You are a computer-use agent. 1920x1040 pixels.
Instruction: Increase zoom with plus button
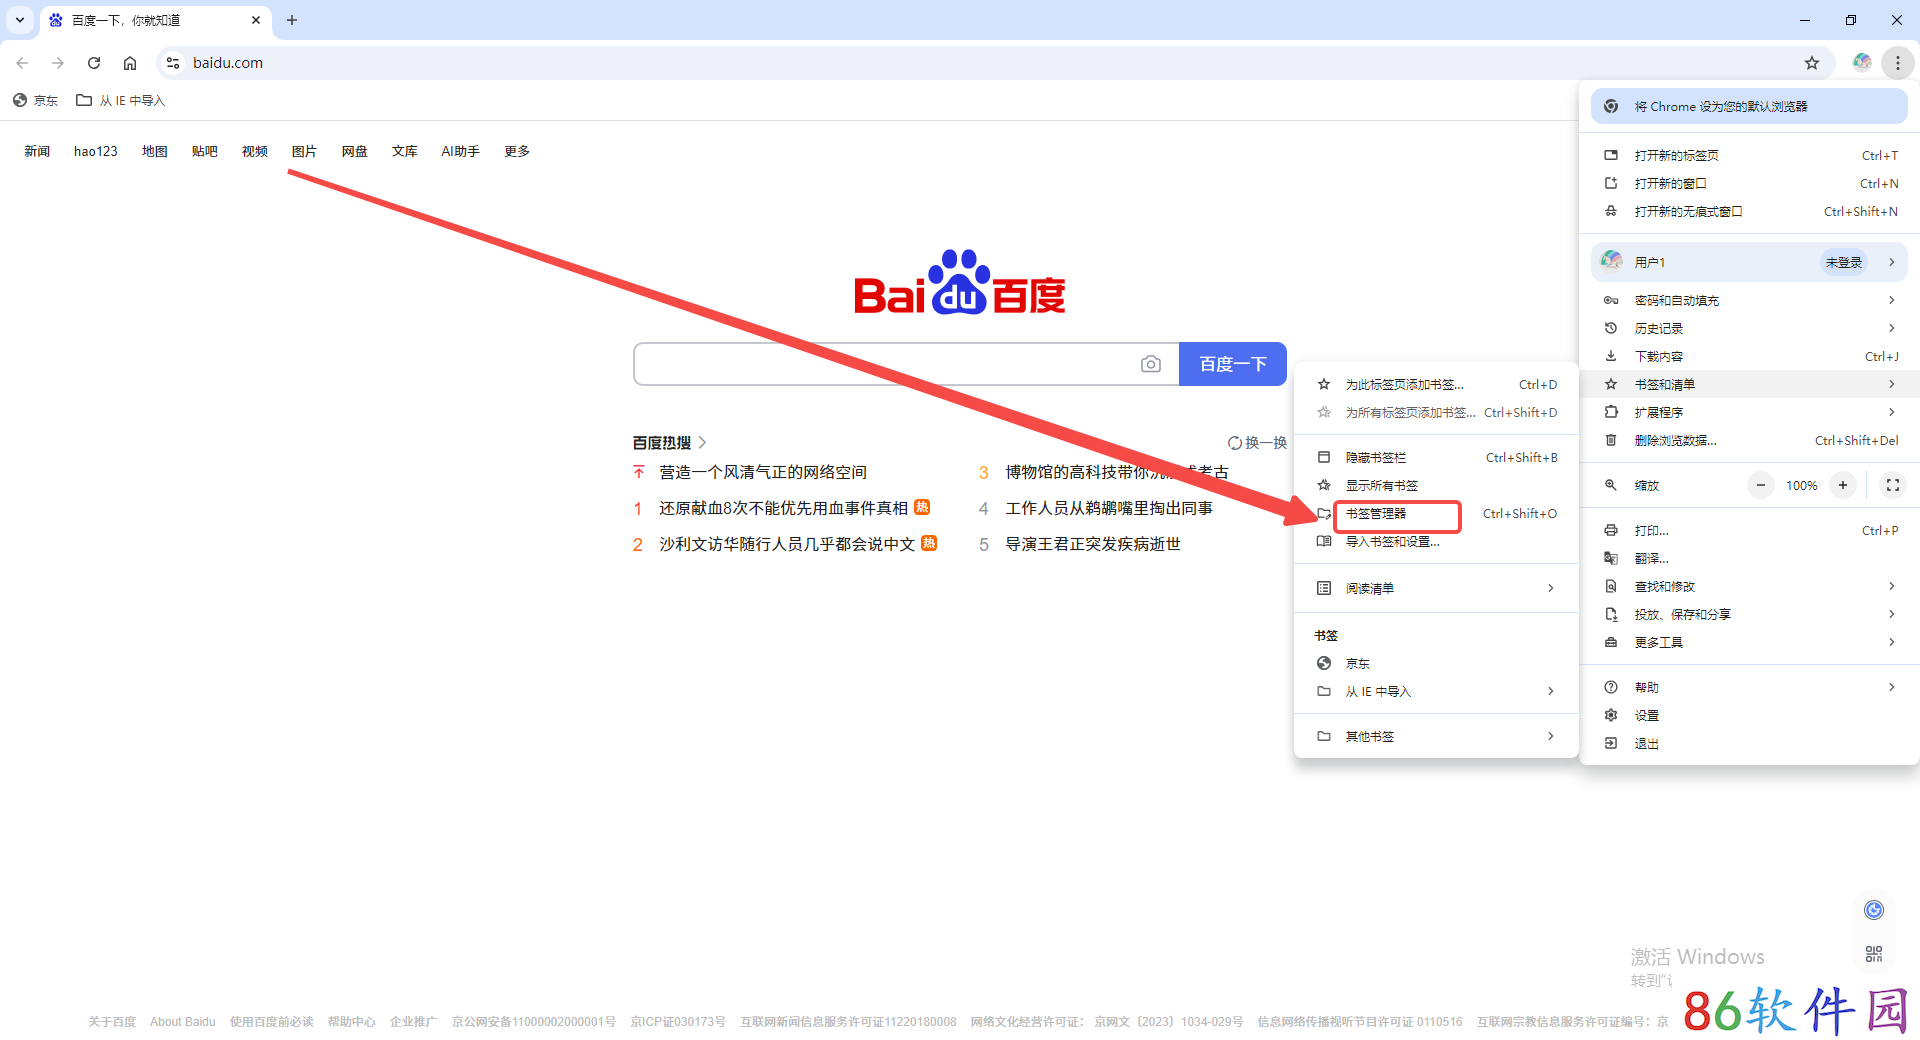[x=1843, y=485]
